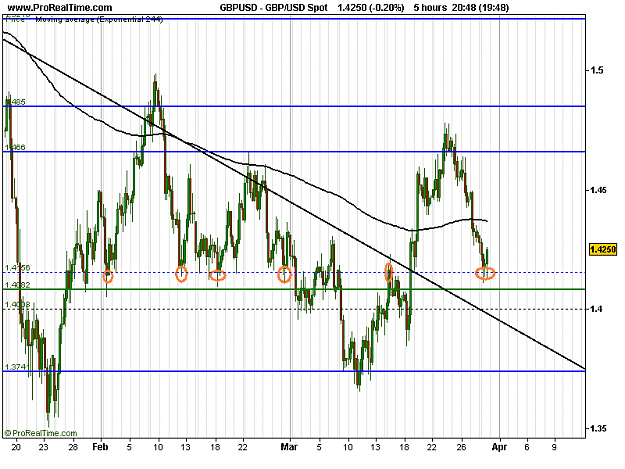The image size is (625, 469).
Task: Select the 1.45 price axis label
Action: pyautogui.click(x=599, y=190)
